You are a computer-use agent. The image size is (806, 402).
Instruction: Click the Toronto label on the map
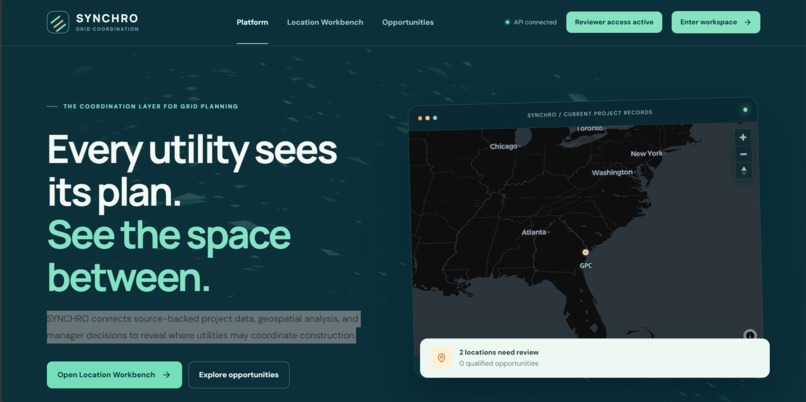[589, 128]
